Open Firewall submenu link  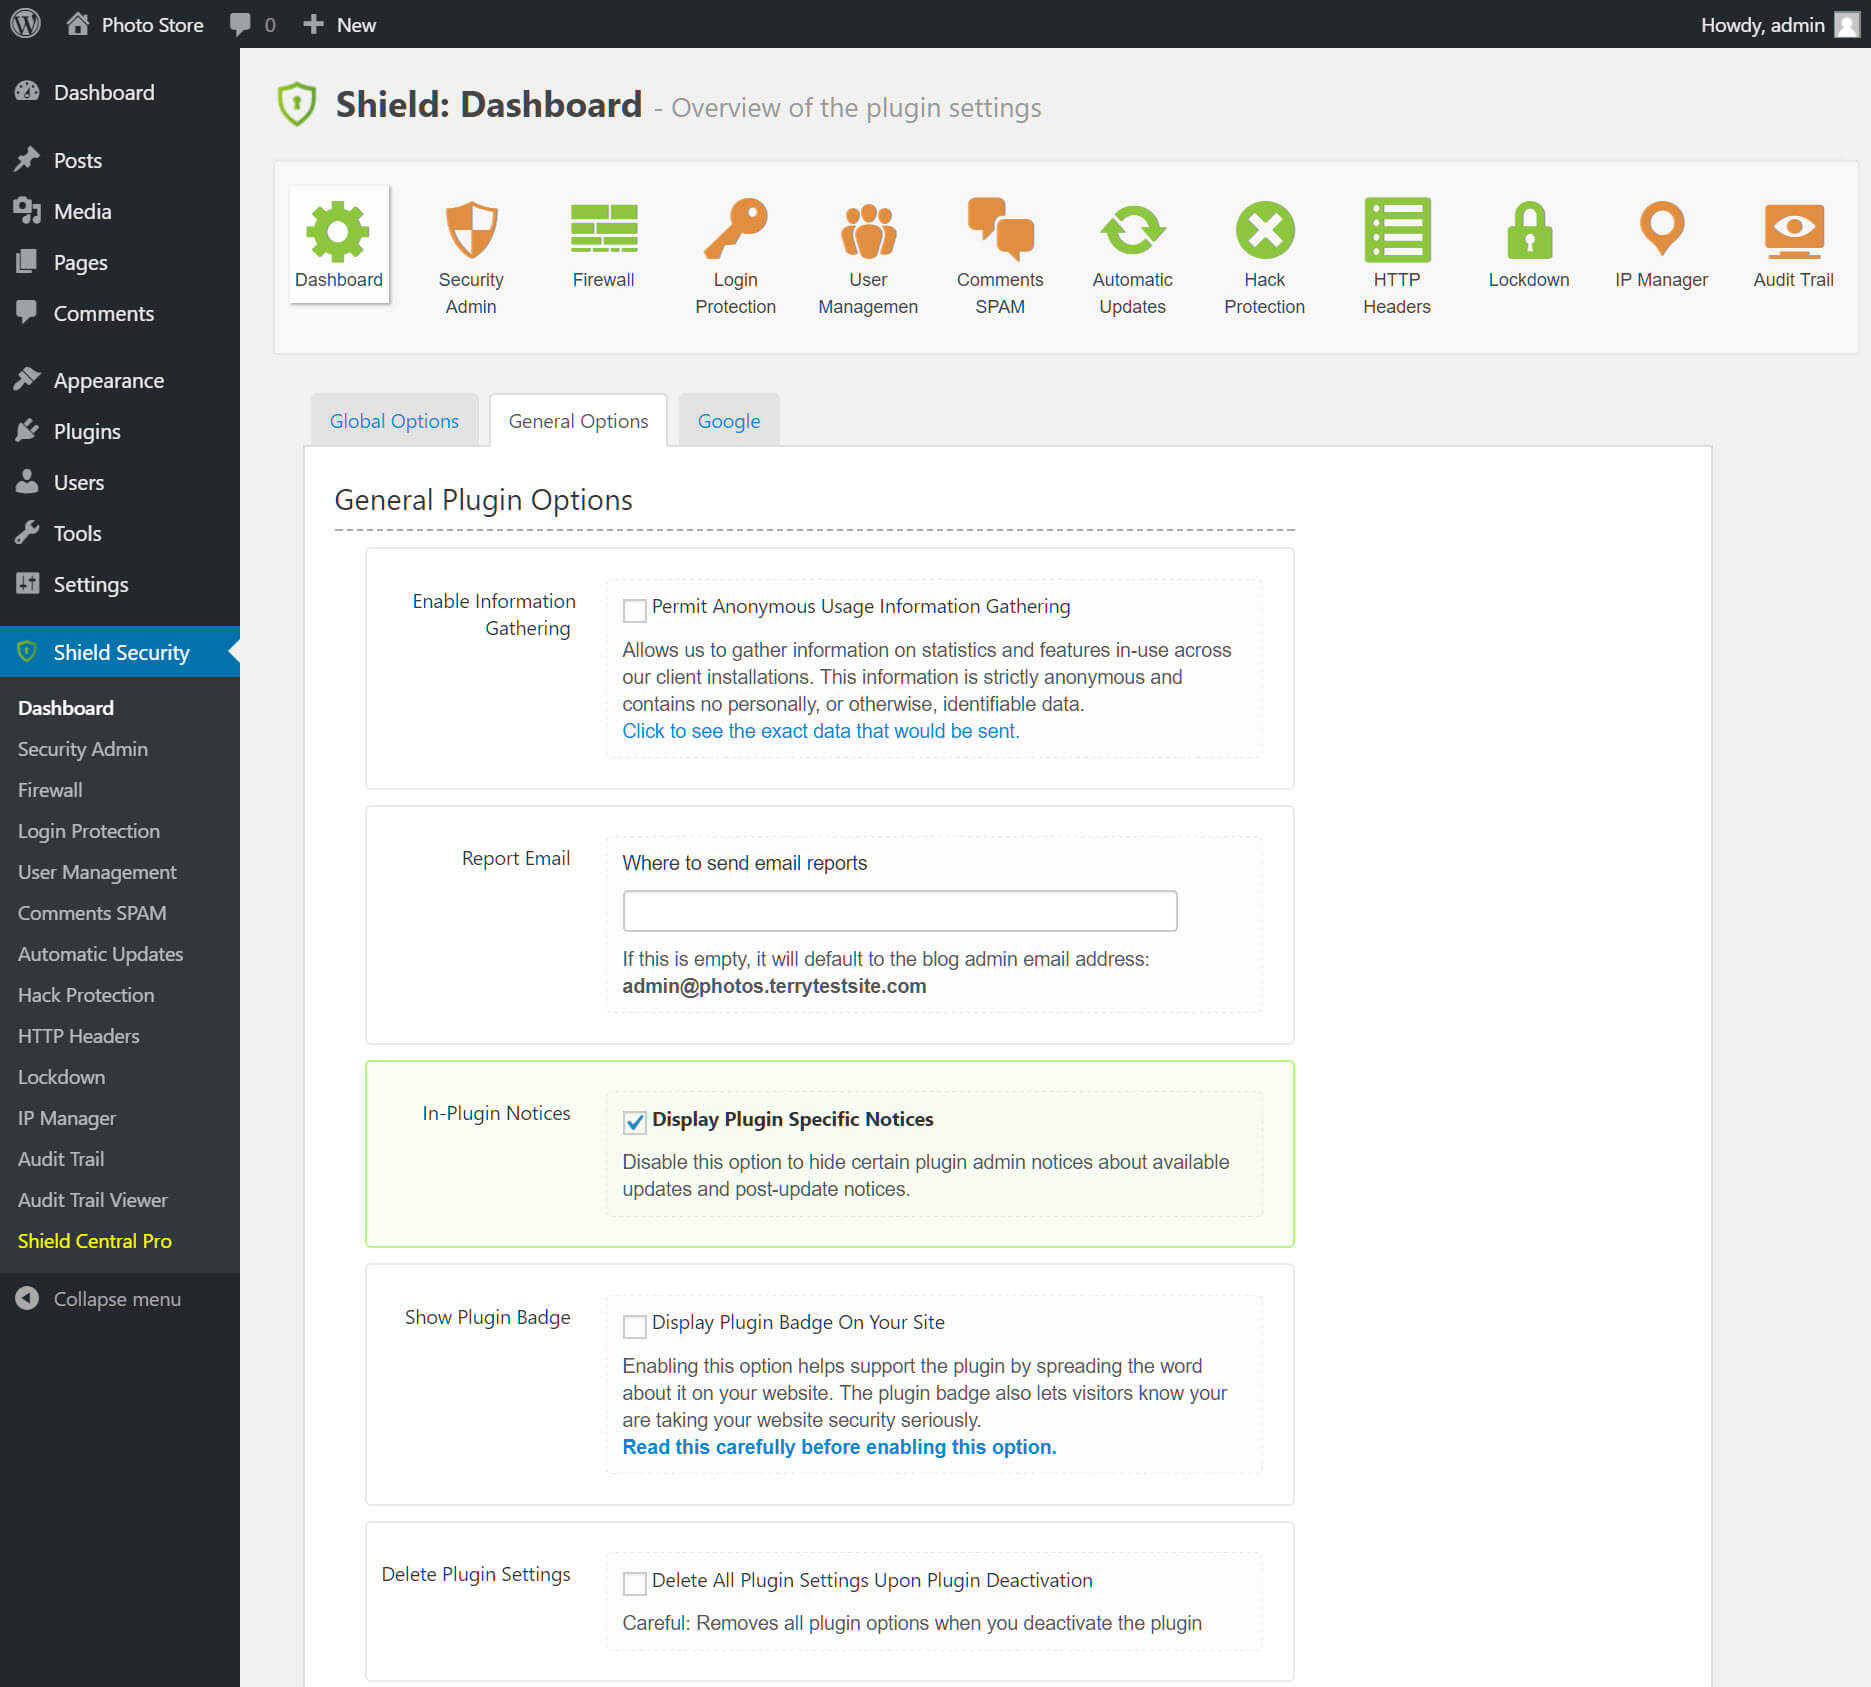point(50,790)
